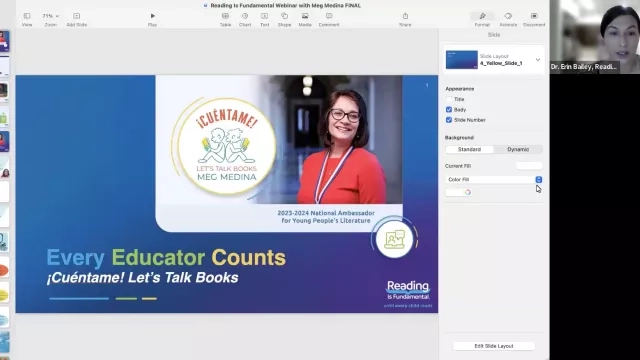
Task: Open the Media insert menu
Action: coord(305,16)
